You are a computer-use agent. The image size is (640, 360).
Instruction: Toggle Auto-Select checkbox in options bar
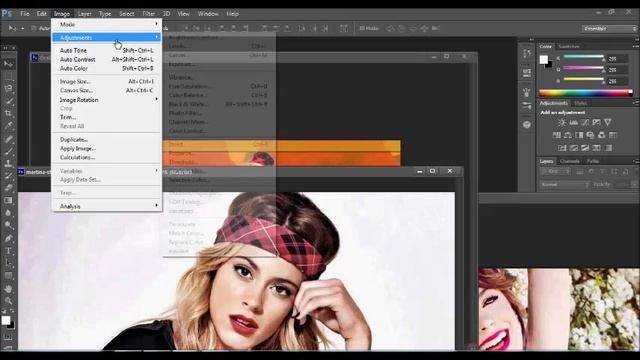click(34, 29)
